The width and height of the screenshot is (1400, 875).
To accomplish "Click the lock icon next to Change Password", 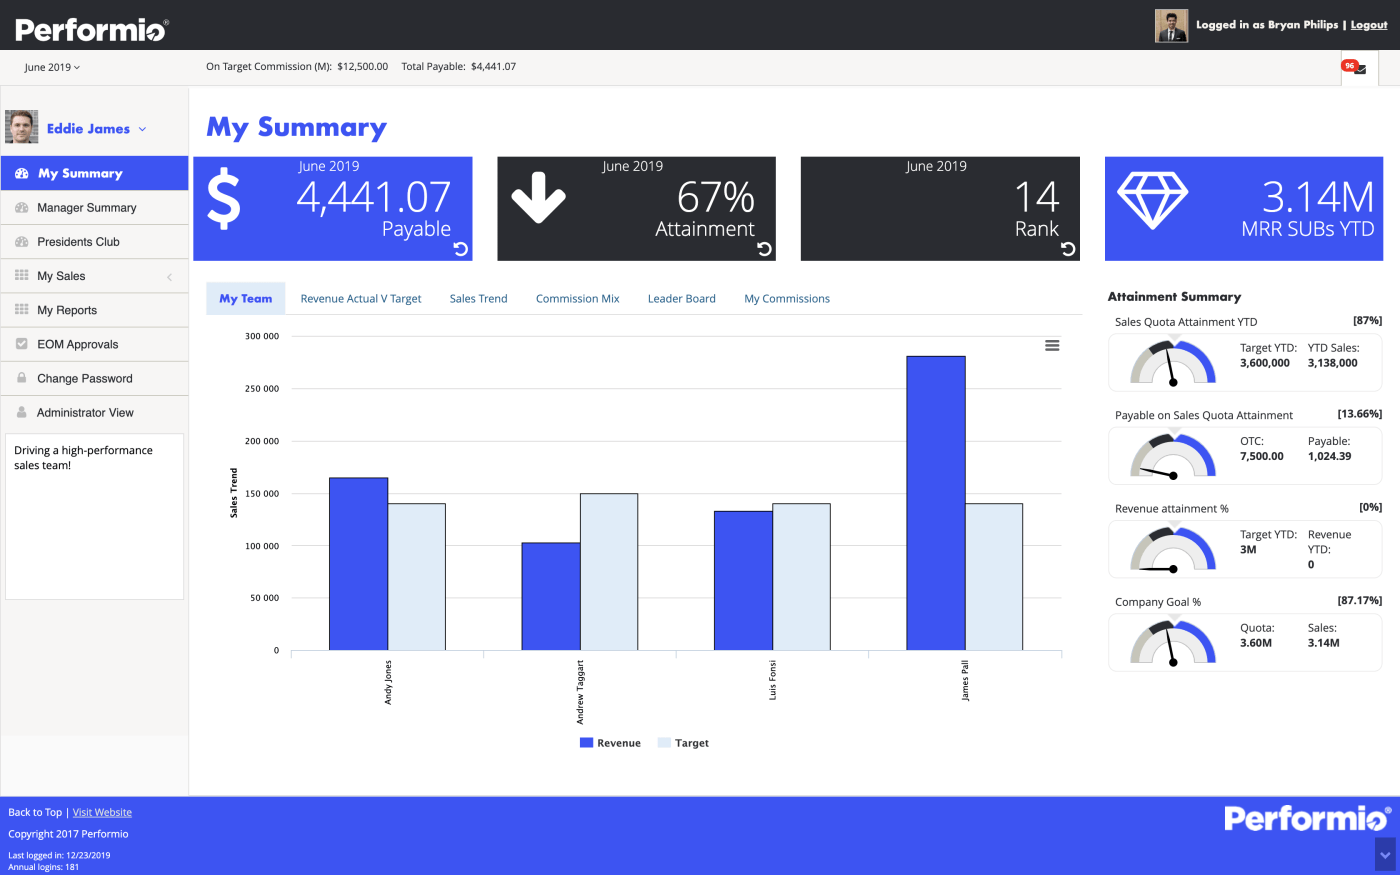I will [x=22, y=378].
